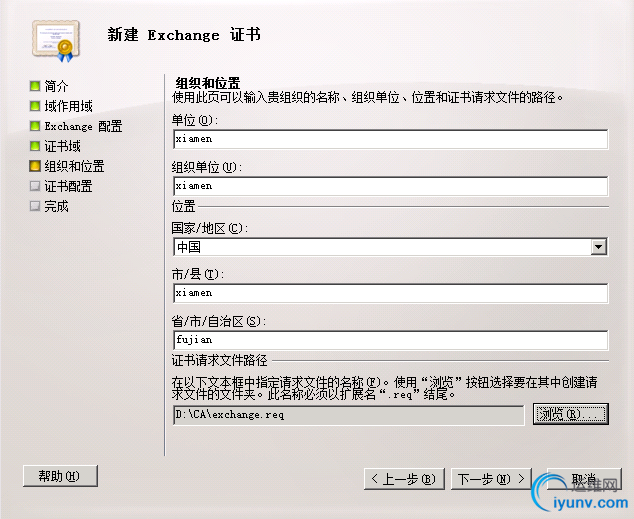Viewport: 634px width, 519px height.
Task: Click the 帮助(H) help button
Action: (60, 476)
